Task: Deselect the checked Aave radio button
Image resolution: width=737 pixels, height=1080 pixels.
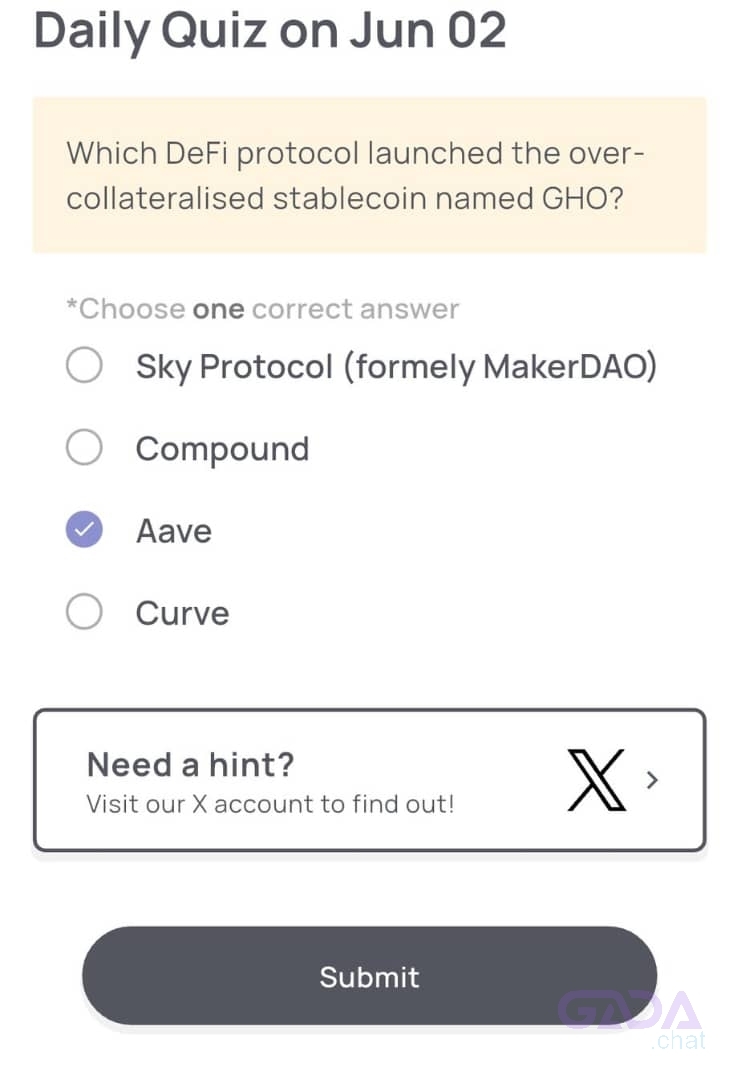Action: 85,530
